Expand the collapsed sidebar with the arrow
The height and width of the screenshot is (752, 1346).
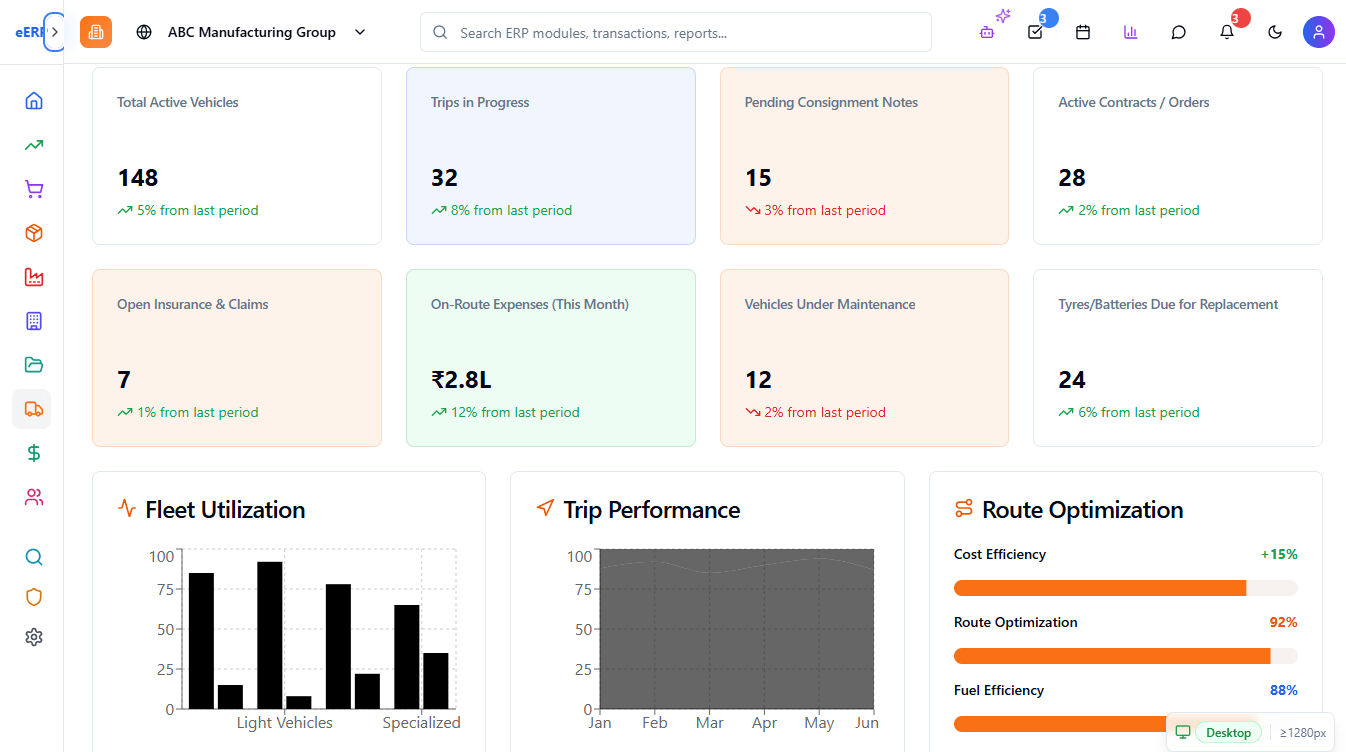[55, 32]
